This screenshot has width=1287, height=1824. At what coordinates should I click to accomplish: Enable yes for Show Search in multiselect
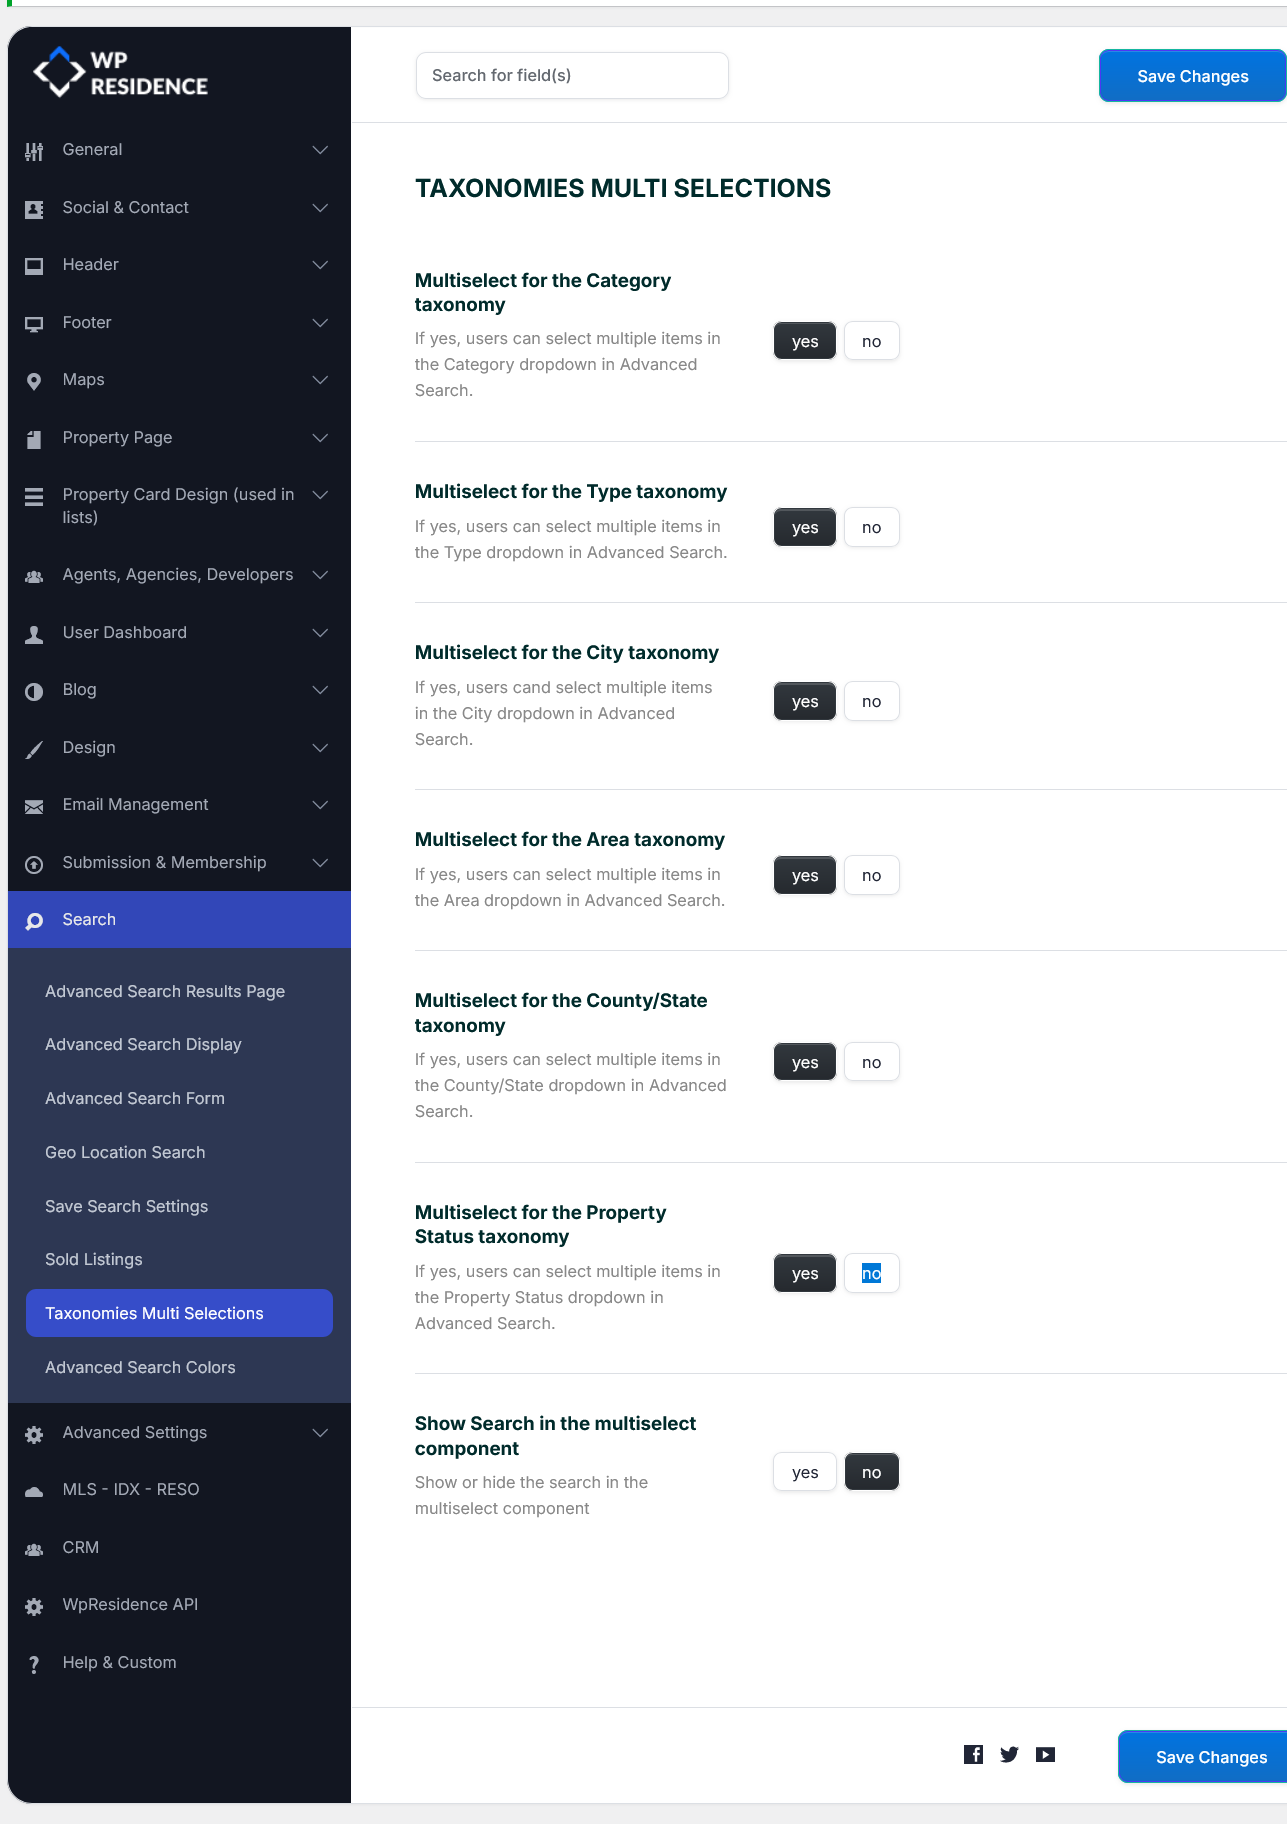(805, 1472)
